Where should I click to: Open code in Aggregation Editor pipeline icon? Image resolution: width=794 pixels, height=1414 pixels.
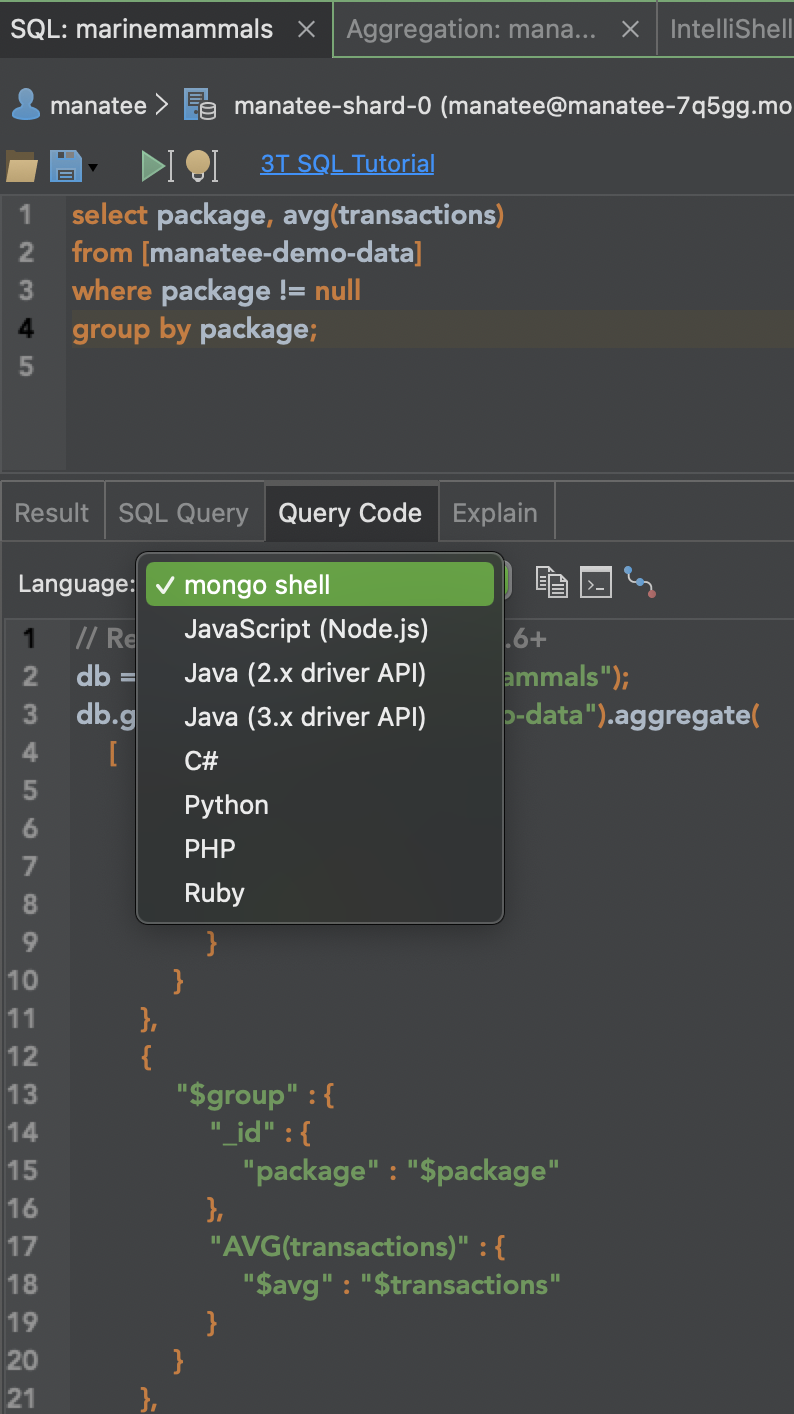pos(640,582)
